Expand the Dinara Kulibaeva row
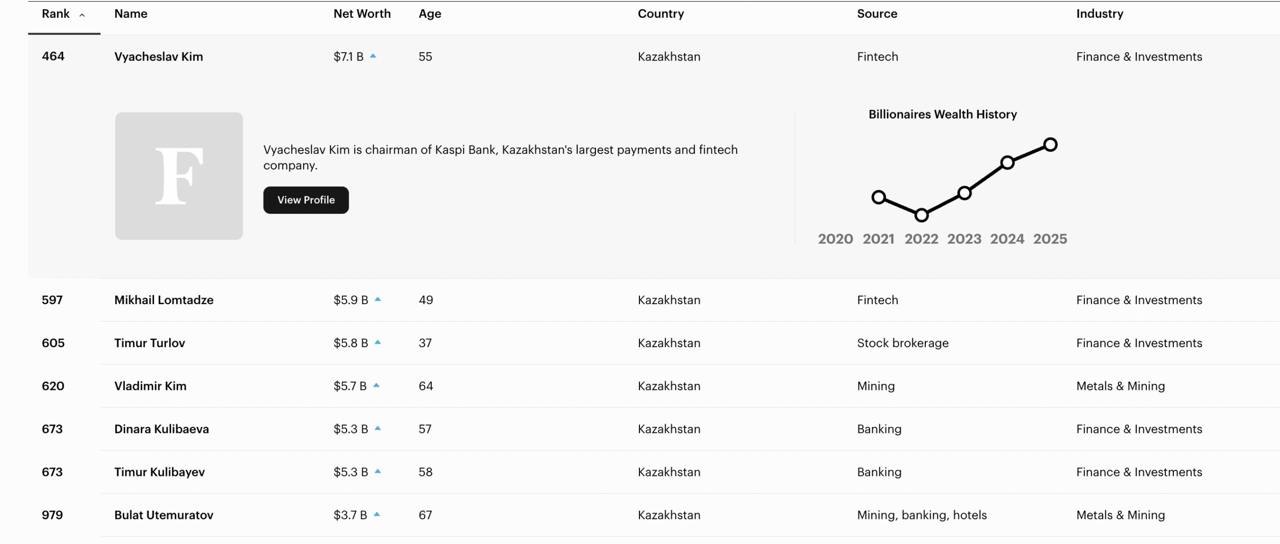 point(161,429)
